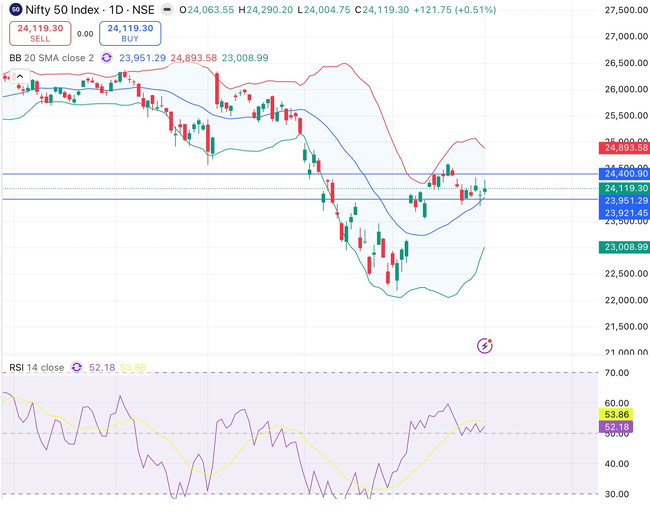Click the 26,000.00 price scale label
This screenshot has height=519, width=650.
pos(626,90)
